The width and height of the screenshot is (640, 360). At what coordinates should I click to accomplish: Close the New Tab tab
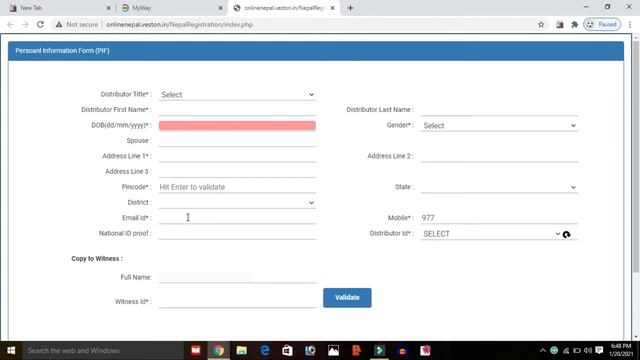108,8
